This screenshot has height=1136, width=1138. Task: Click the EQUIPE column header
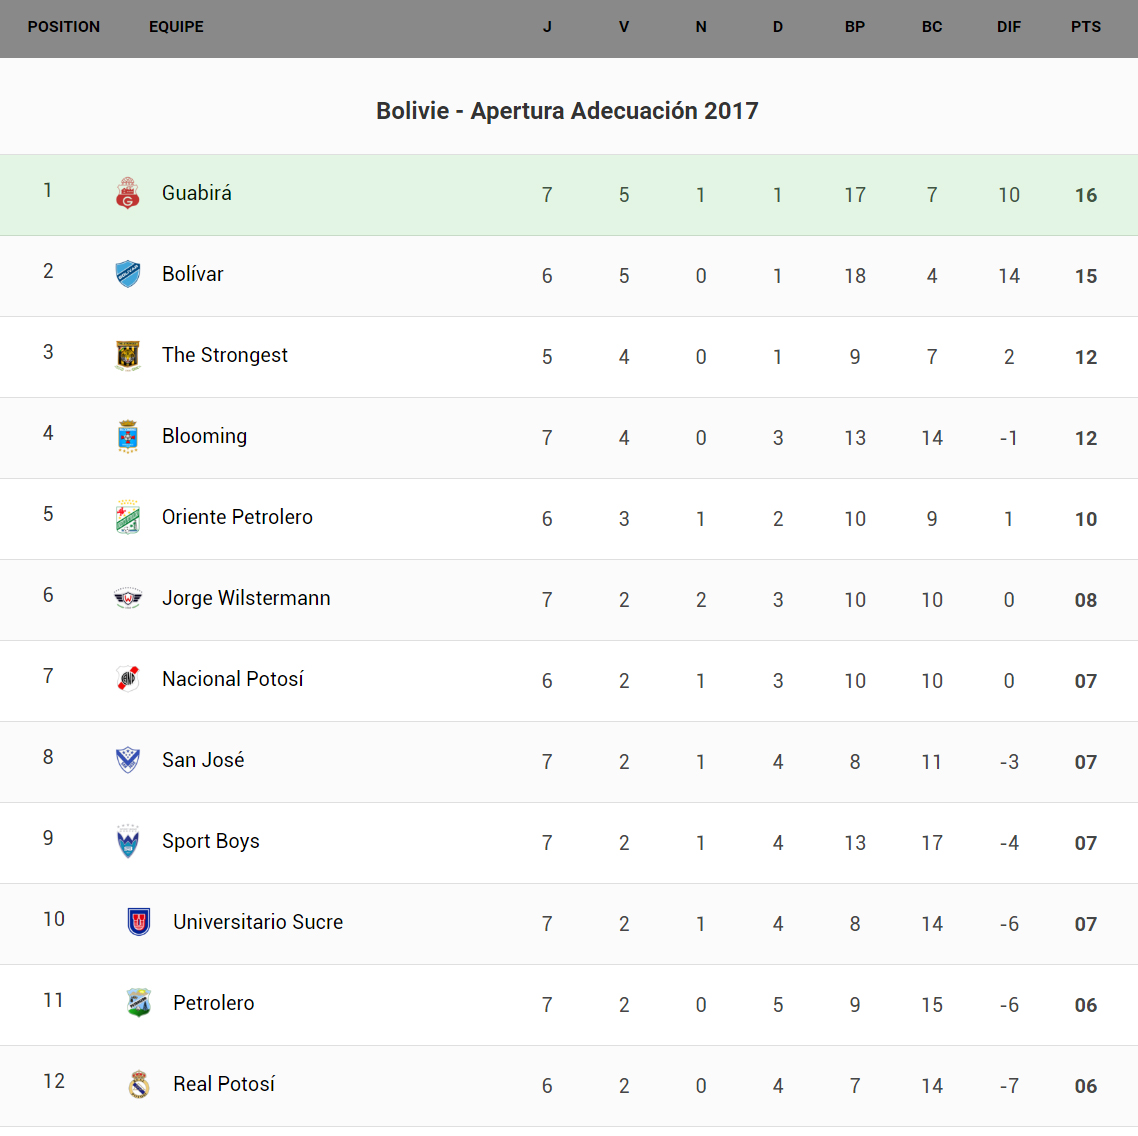[176, 27]
